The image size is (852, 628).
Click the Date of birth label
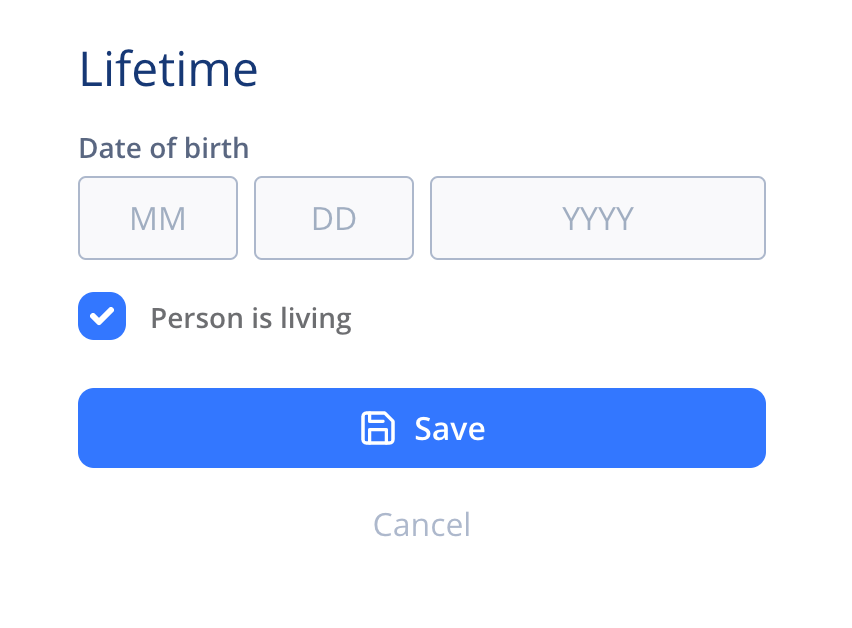[x=164, y=148]
